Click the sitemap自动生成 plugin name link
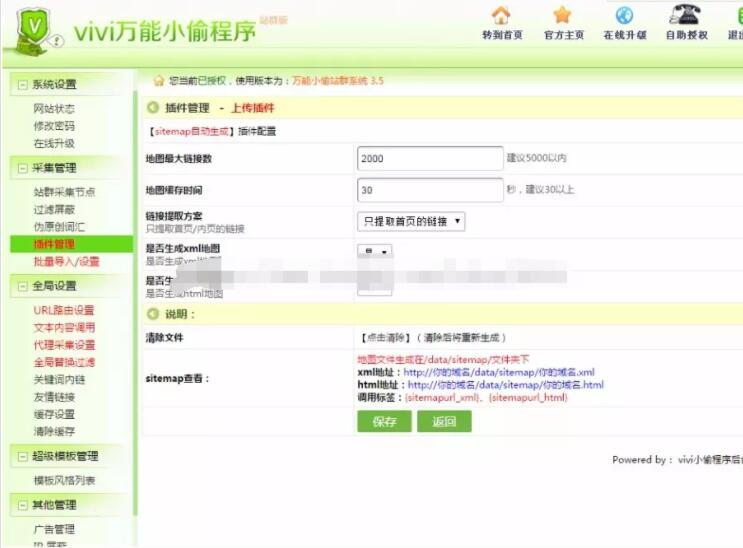 (x=191, y=131)
